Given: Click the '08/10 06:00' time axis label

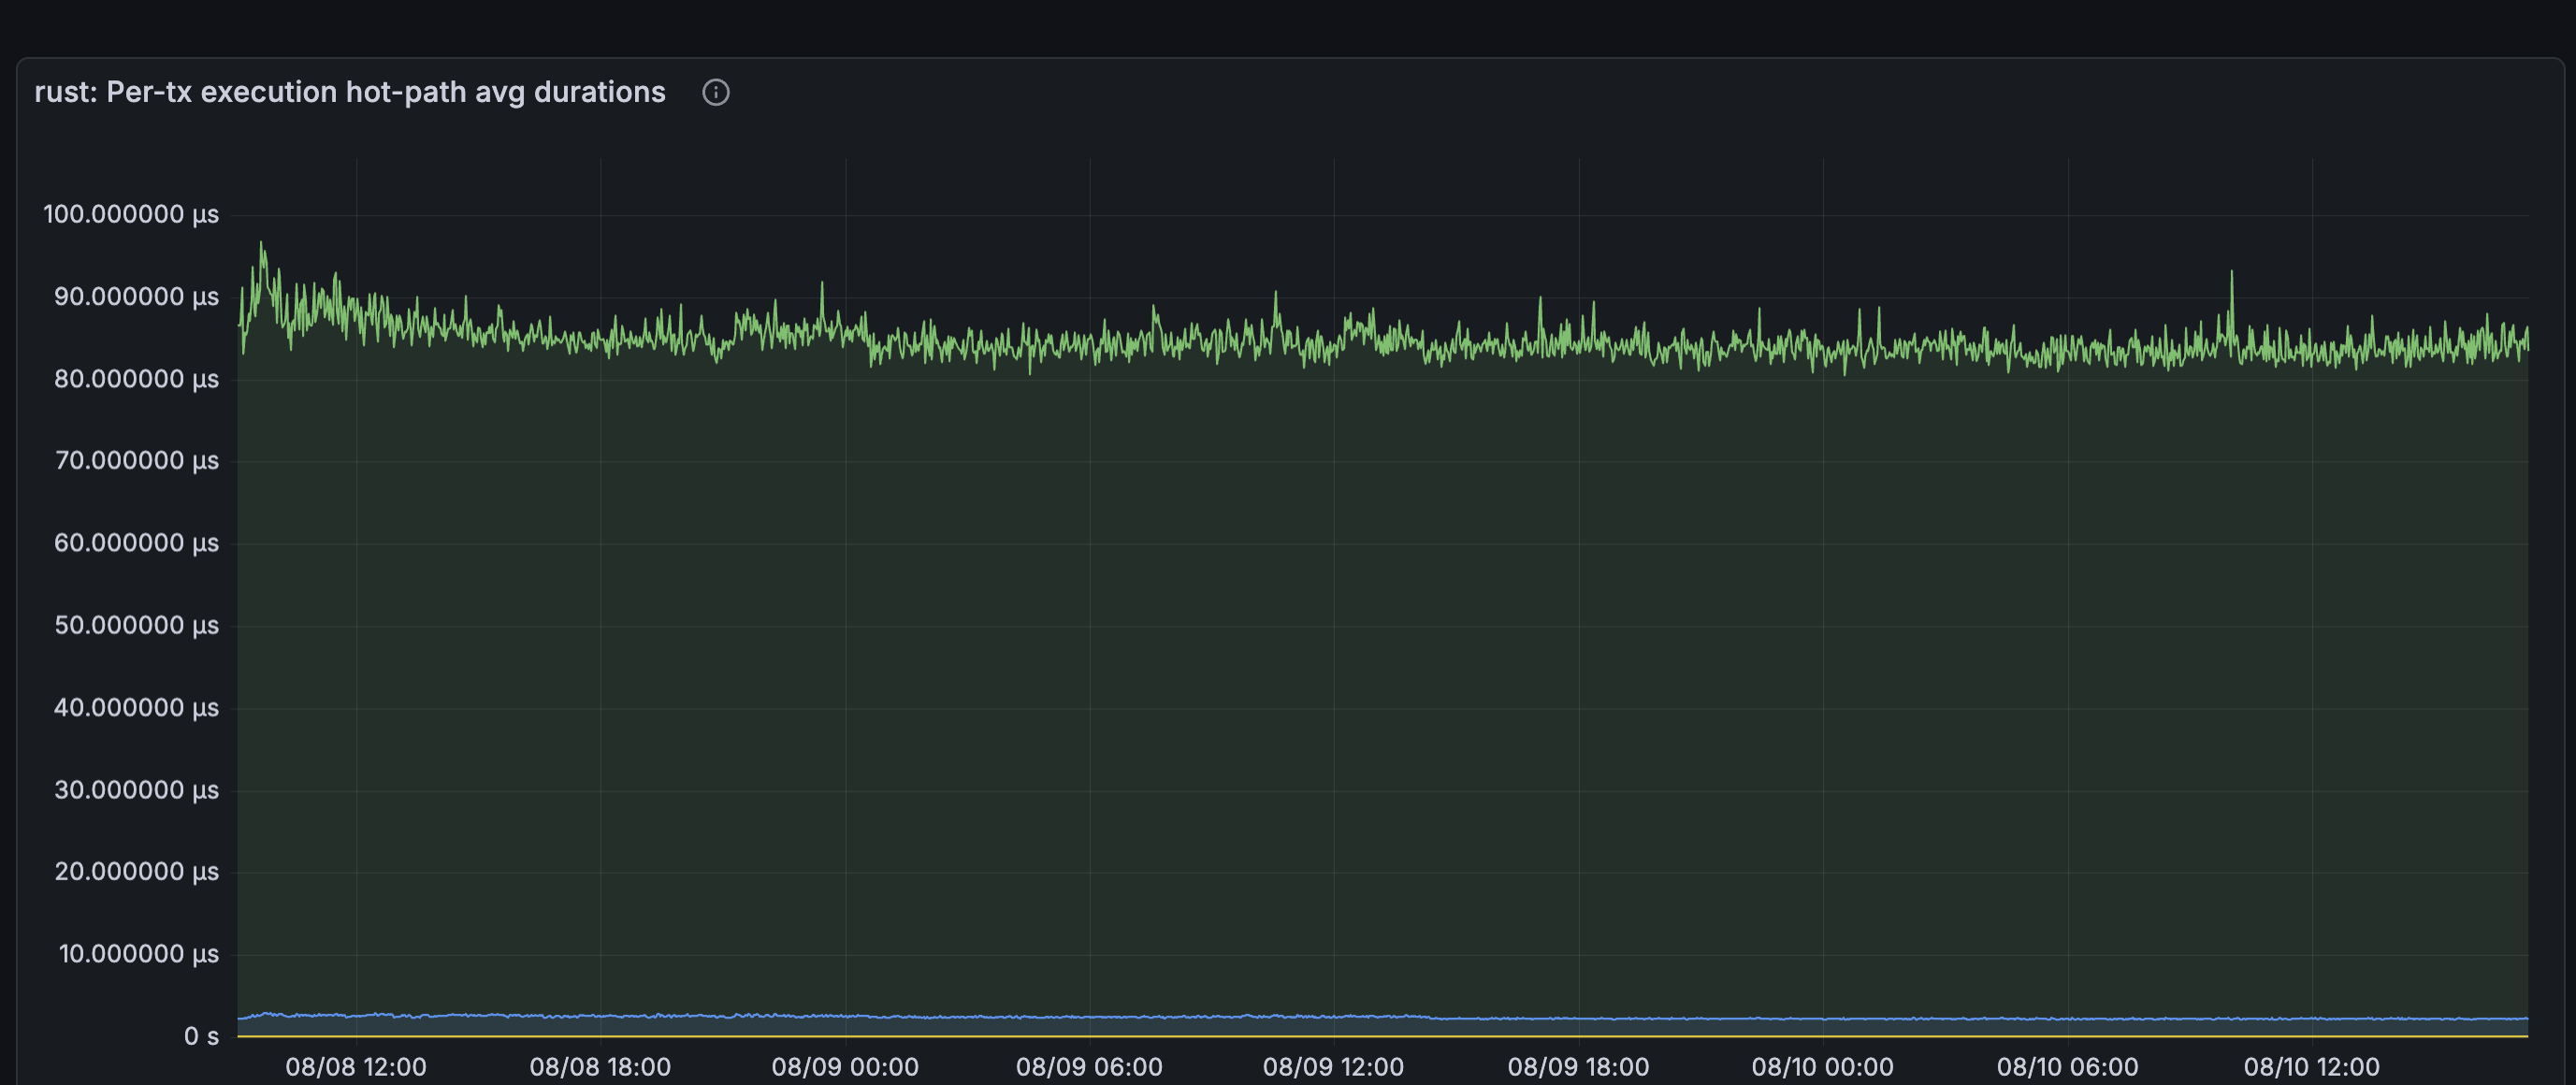Looking at the screenshot, I should click(2067, 1067).
